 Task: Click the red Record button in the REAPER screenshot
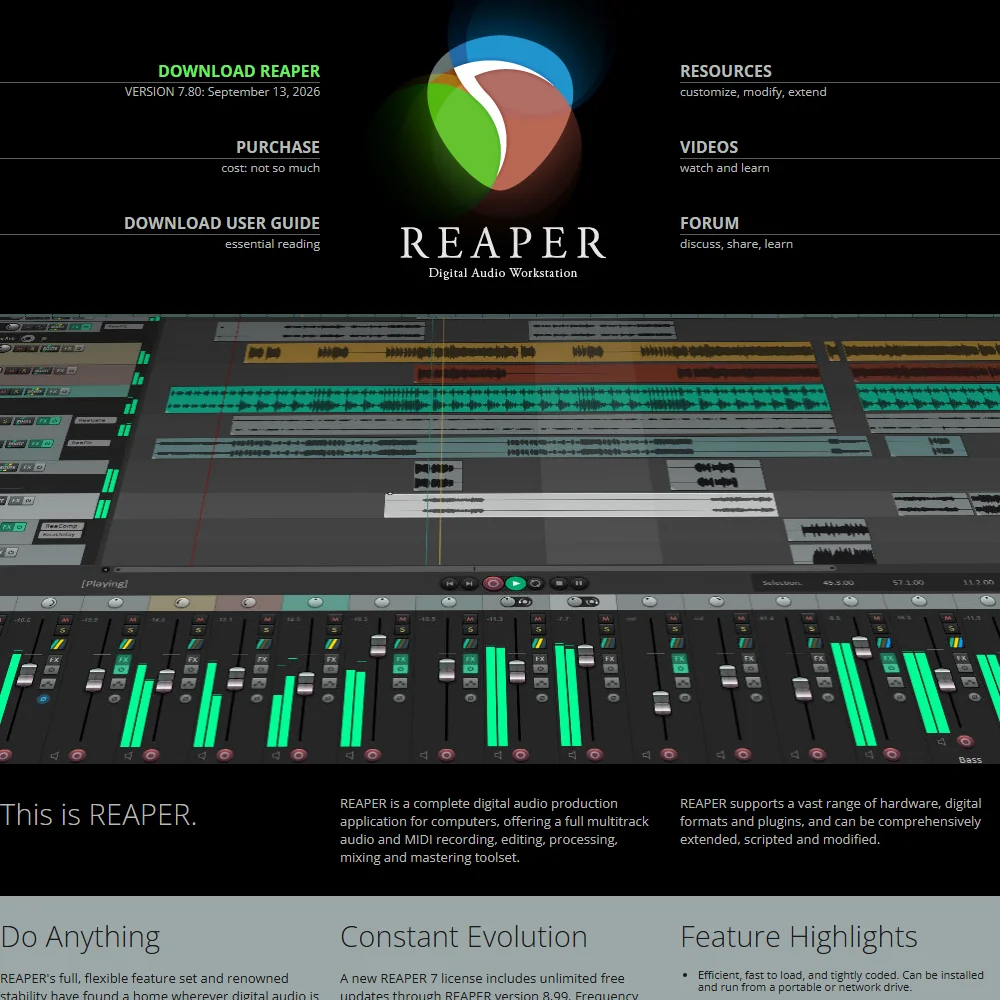click(492, 583)
